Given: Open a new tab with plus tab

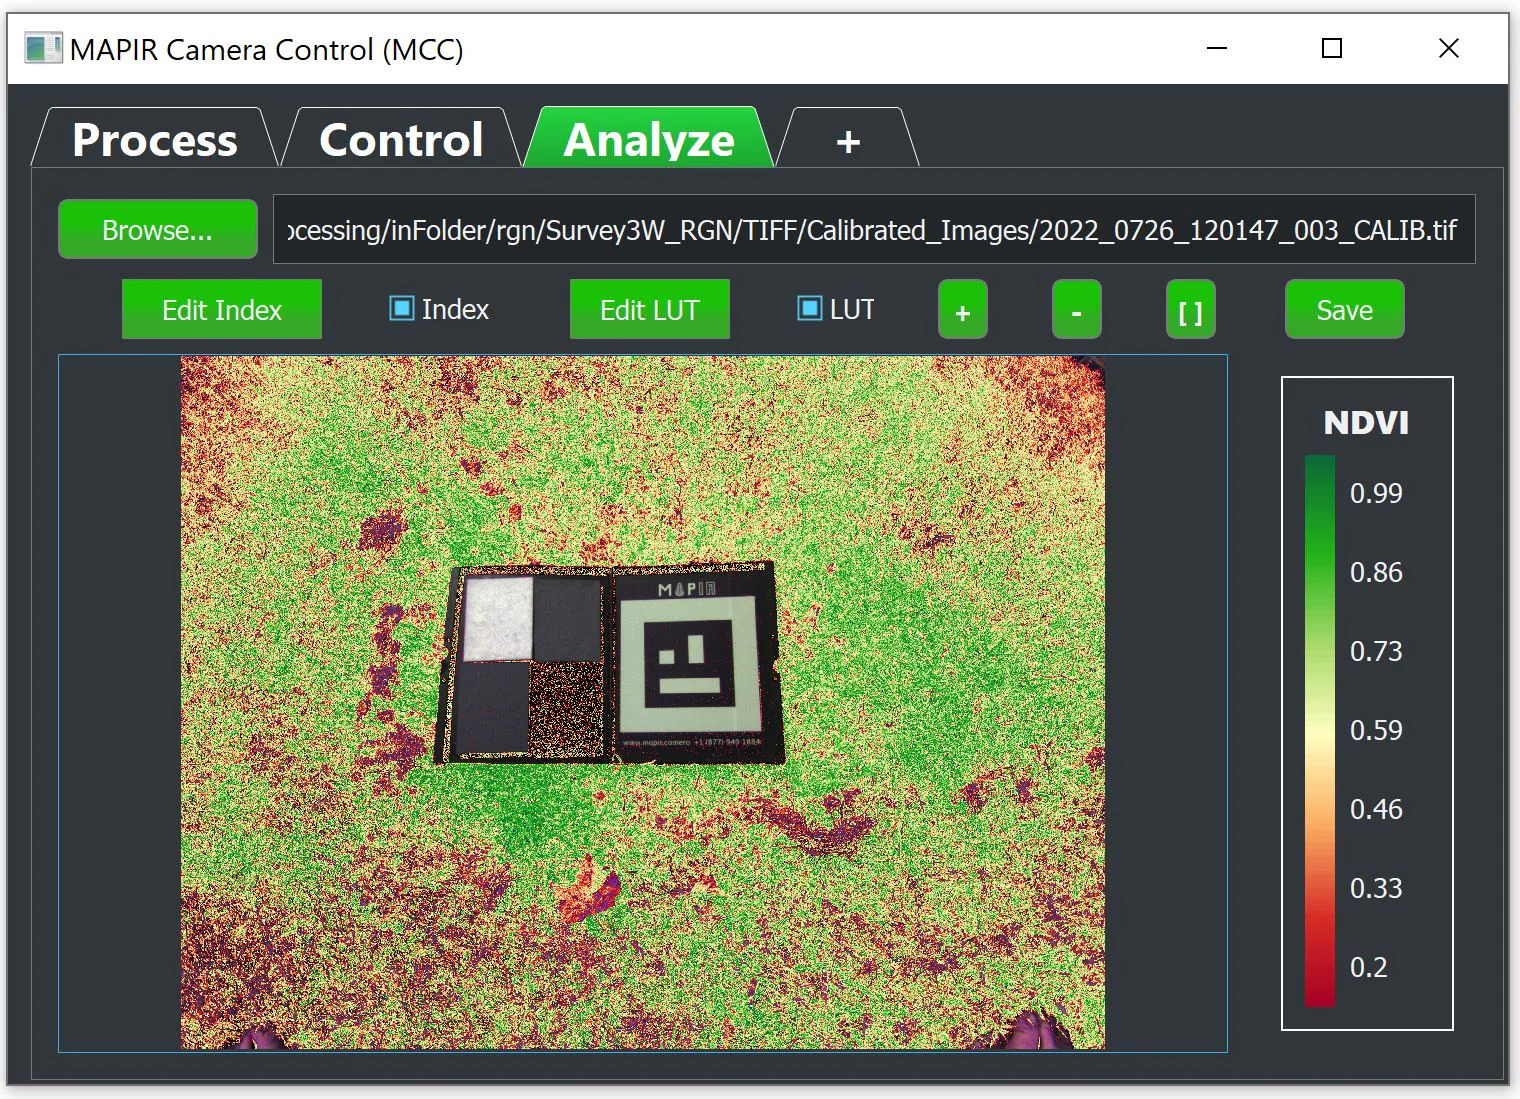Looking at the screenshot, I should pyautogui.click(x=847, y=141).
